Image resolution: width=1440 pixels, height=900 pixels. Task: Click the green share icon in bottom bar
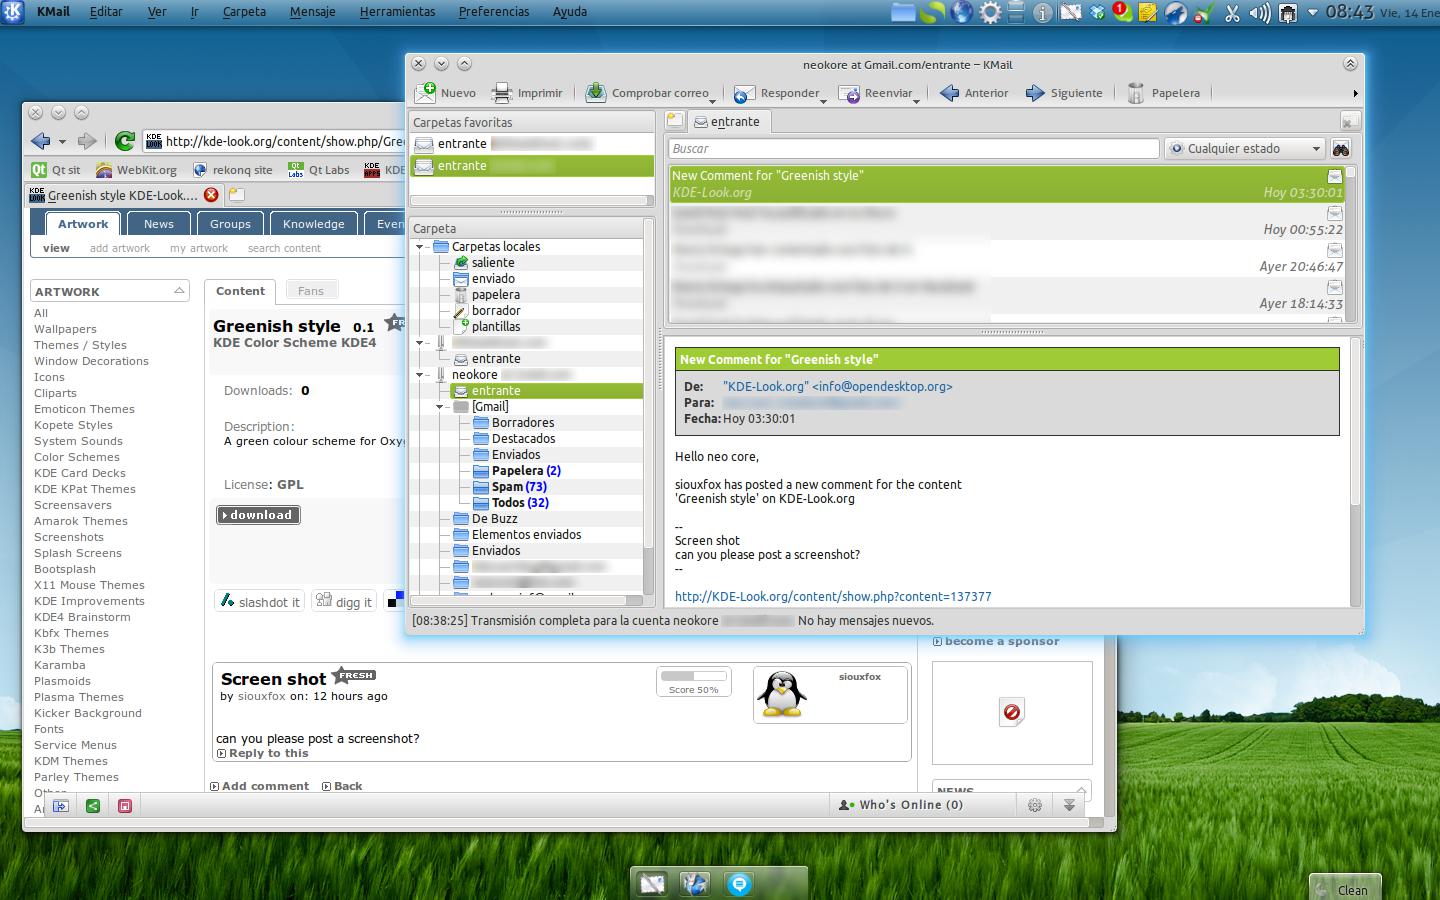tap(93, 806)
